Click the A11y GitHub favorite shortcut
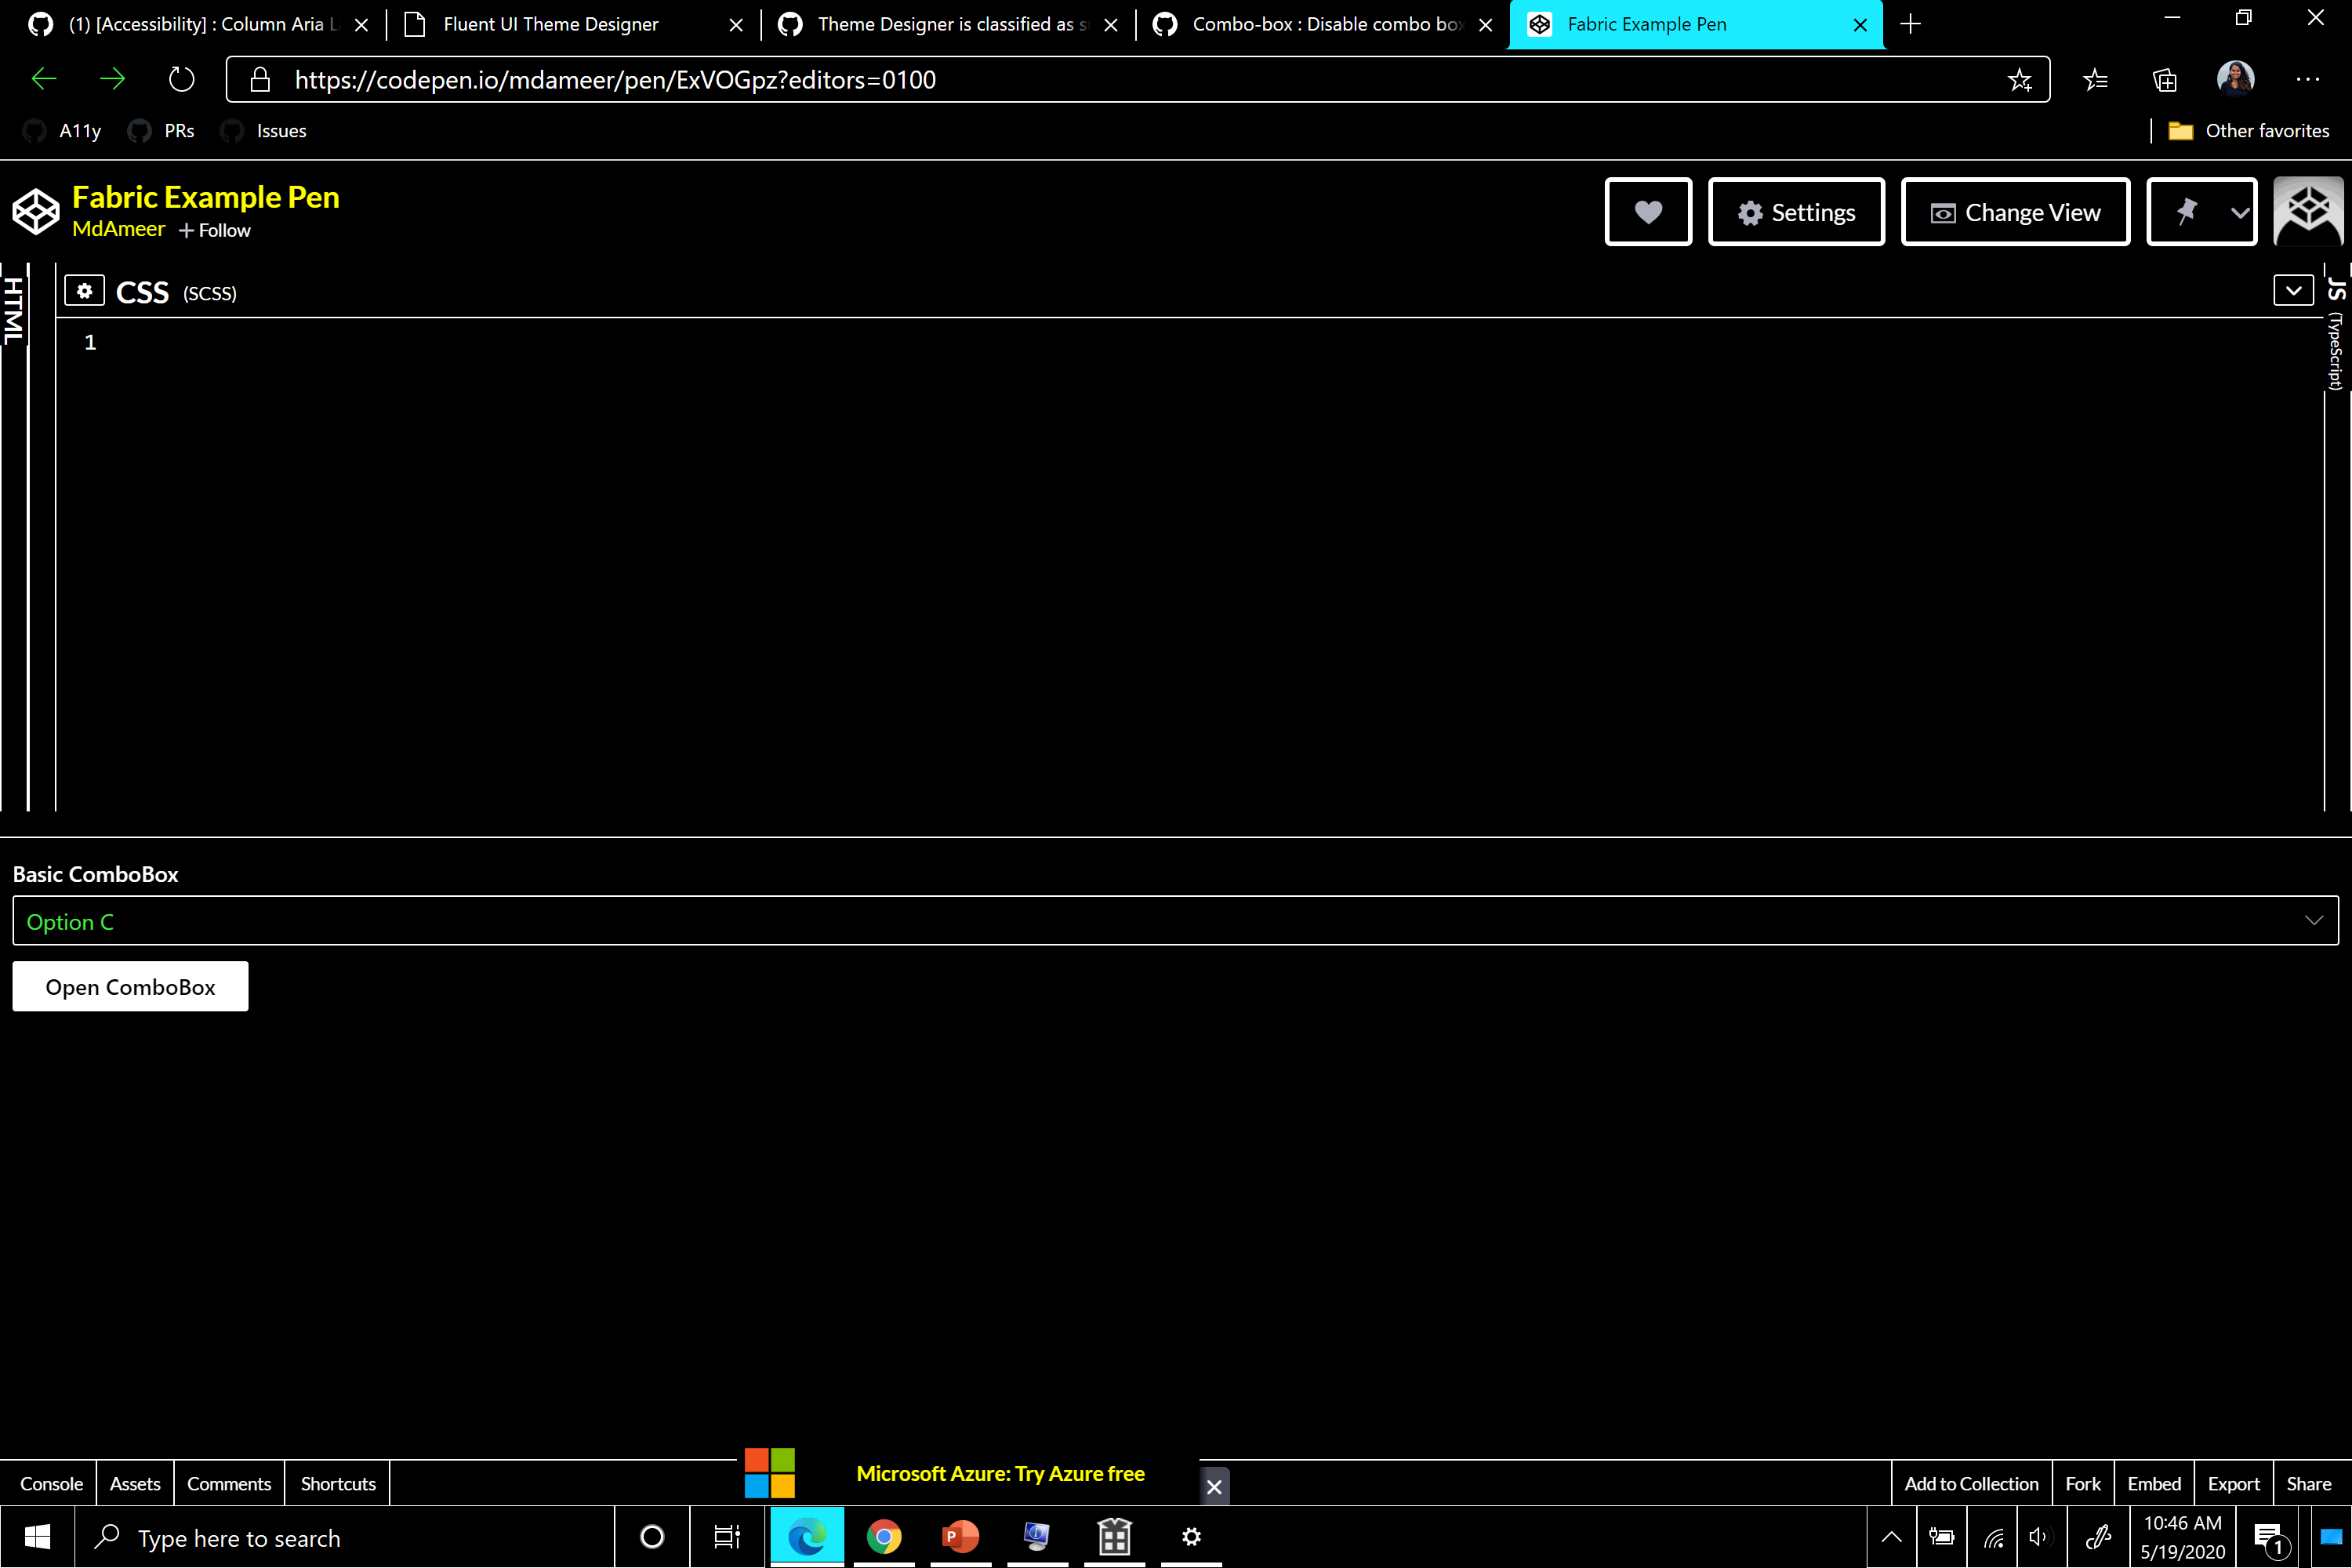This screenshot has height=1568, width=2352. pos(62,130)
